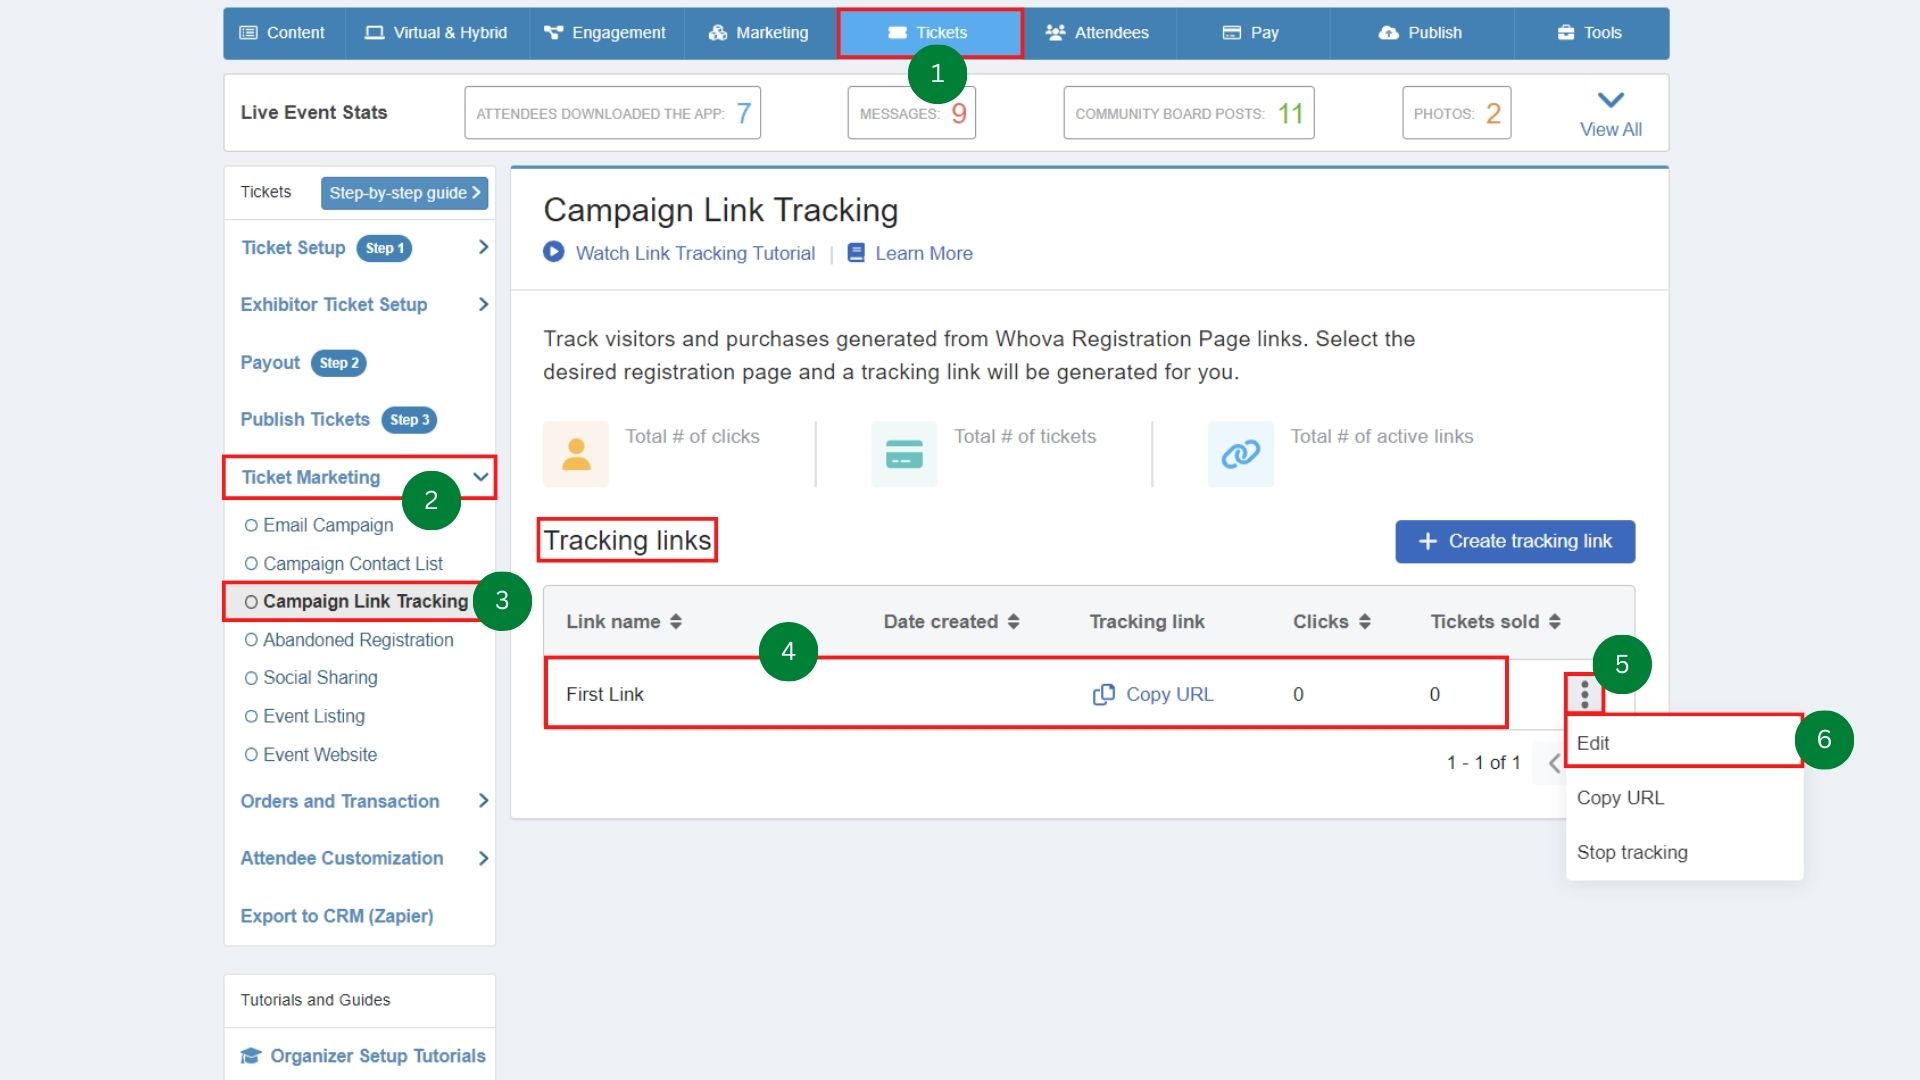This screenshot has width=1920, height=1080.
Task: Choose Stop tracking from the context menu
Action: 1631,852
